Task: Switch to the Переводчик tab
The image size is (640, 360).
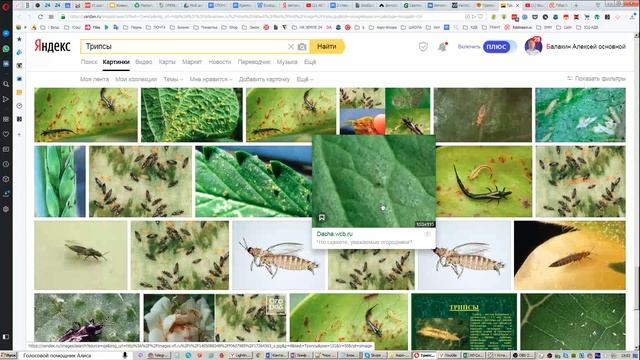Action: pos(254,62)
